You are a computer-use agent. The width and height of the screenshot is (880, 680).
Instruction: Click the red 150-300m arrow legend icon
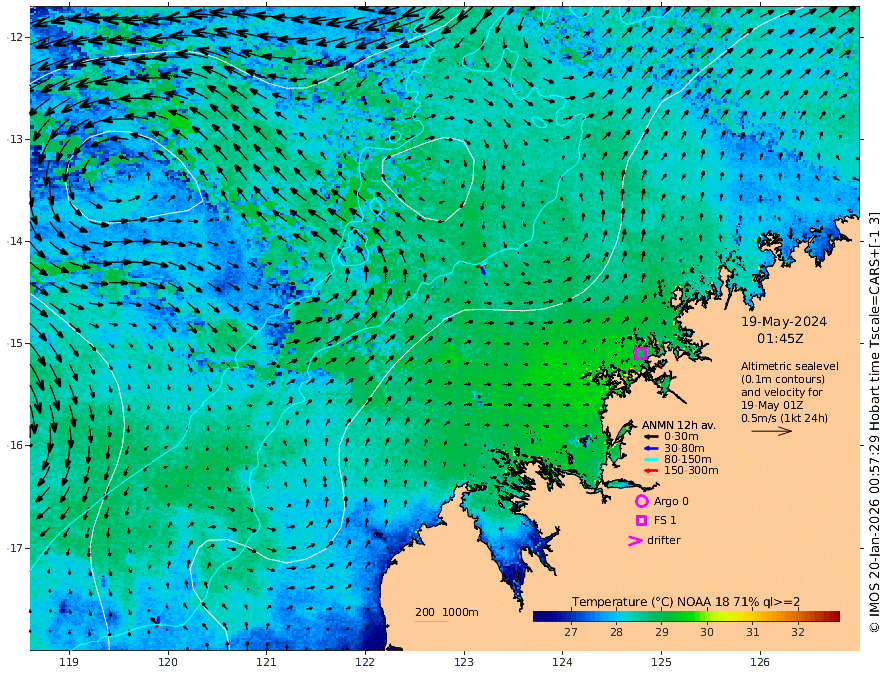coord(650,471)
